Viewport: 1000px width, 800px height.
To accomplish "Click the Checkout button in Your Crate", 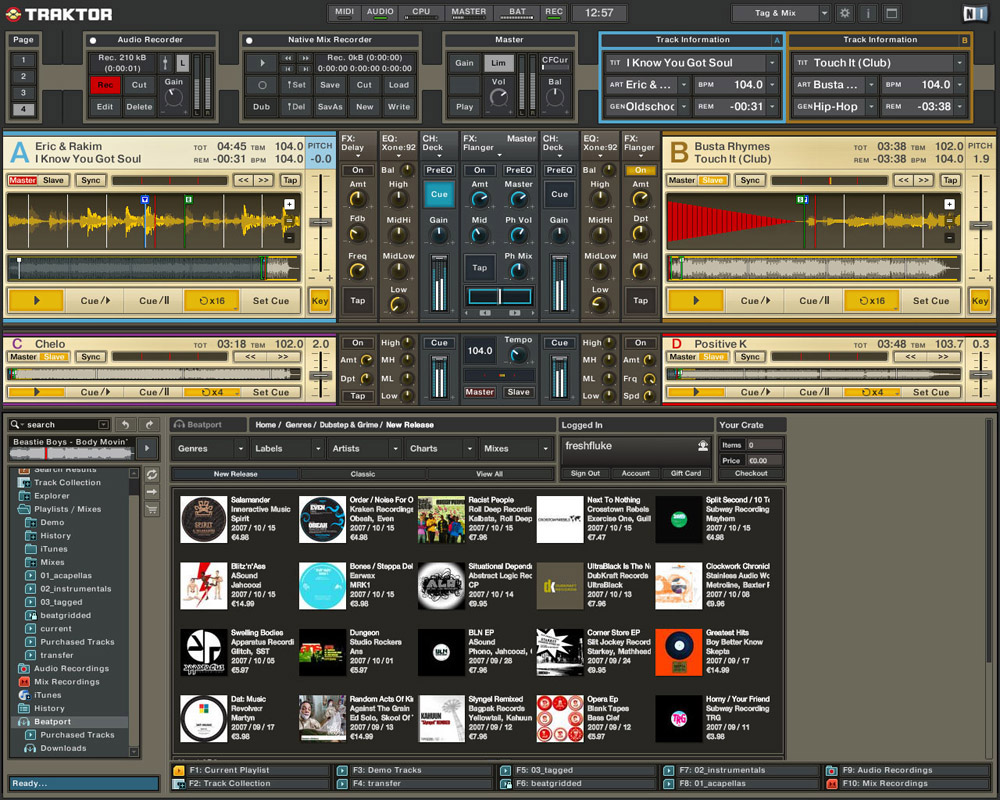I will (x=750, y=472).
